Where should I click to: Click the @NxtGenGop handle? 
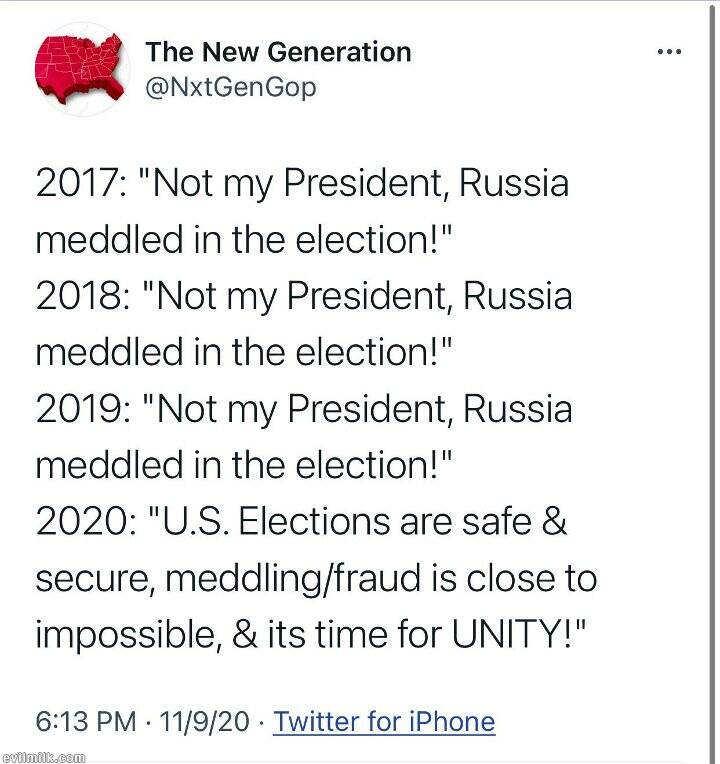point(231,87)
